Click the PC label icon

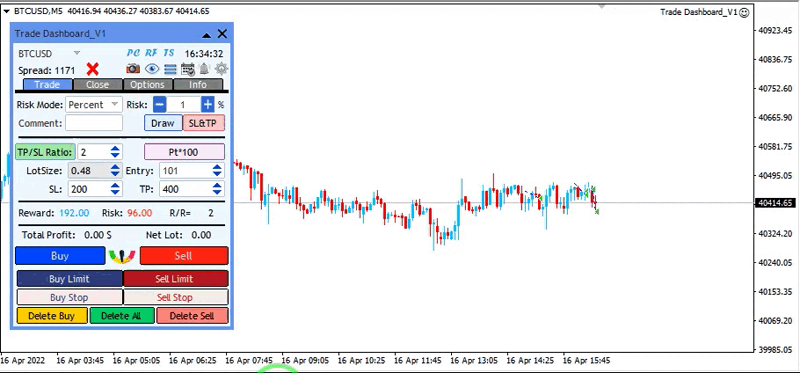click(x=133, y=53)
